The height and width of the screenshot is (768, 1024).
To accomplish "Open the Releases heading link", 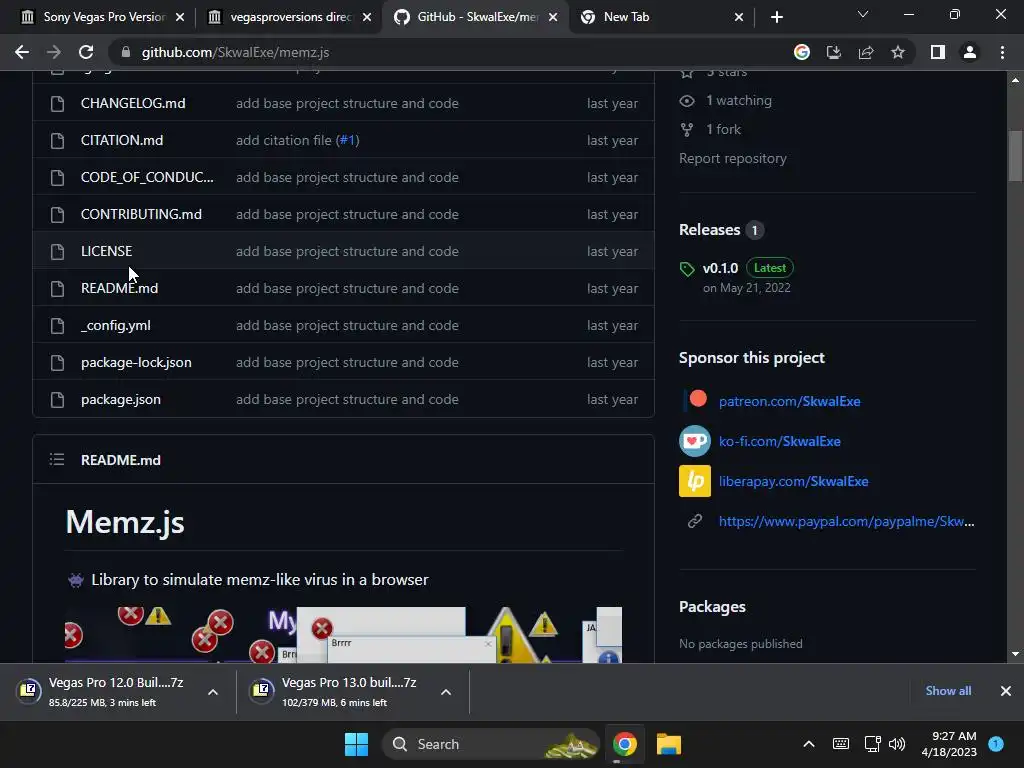I will [709, 230].
